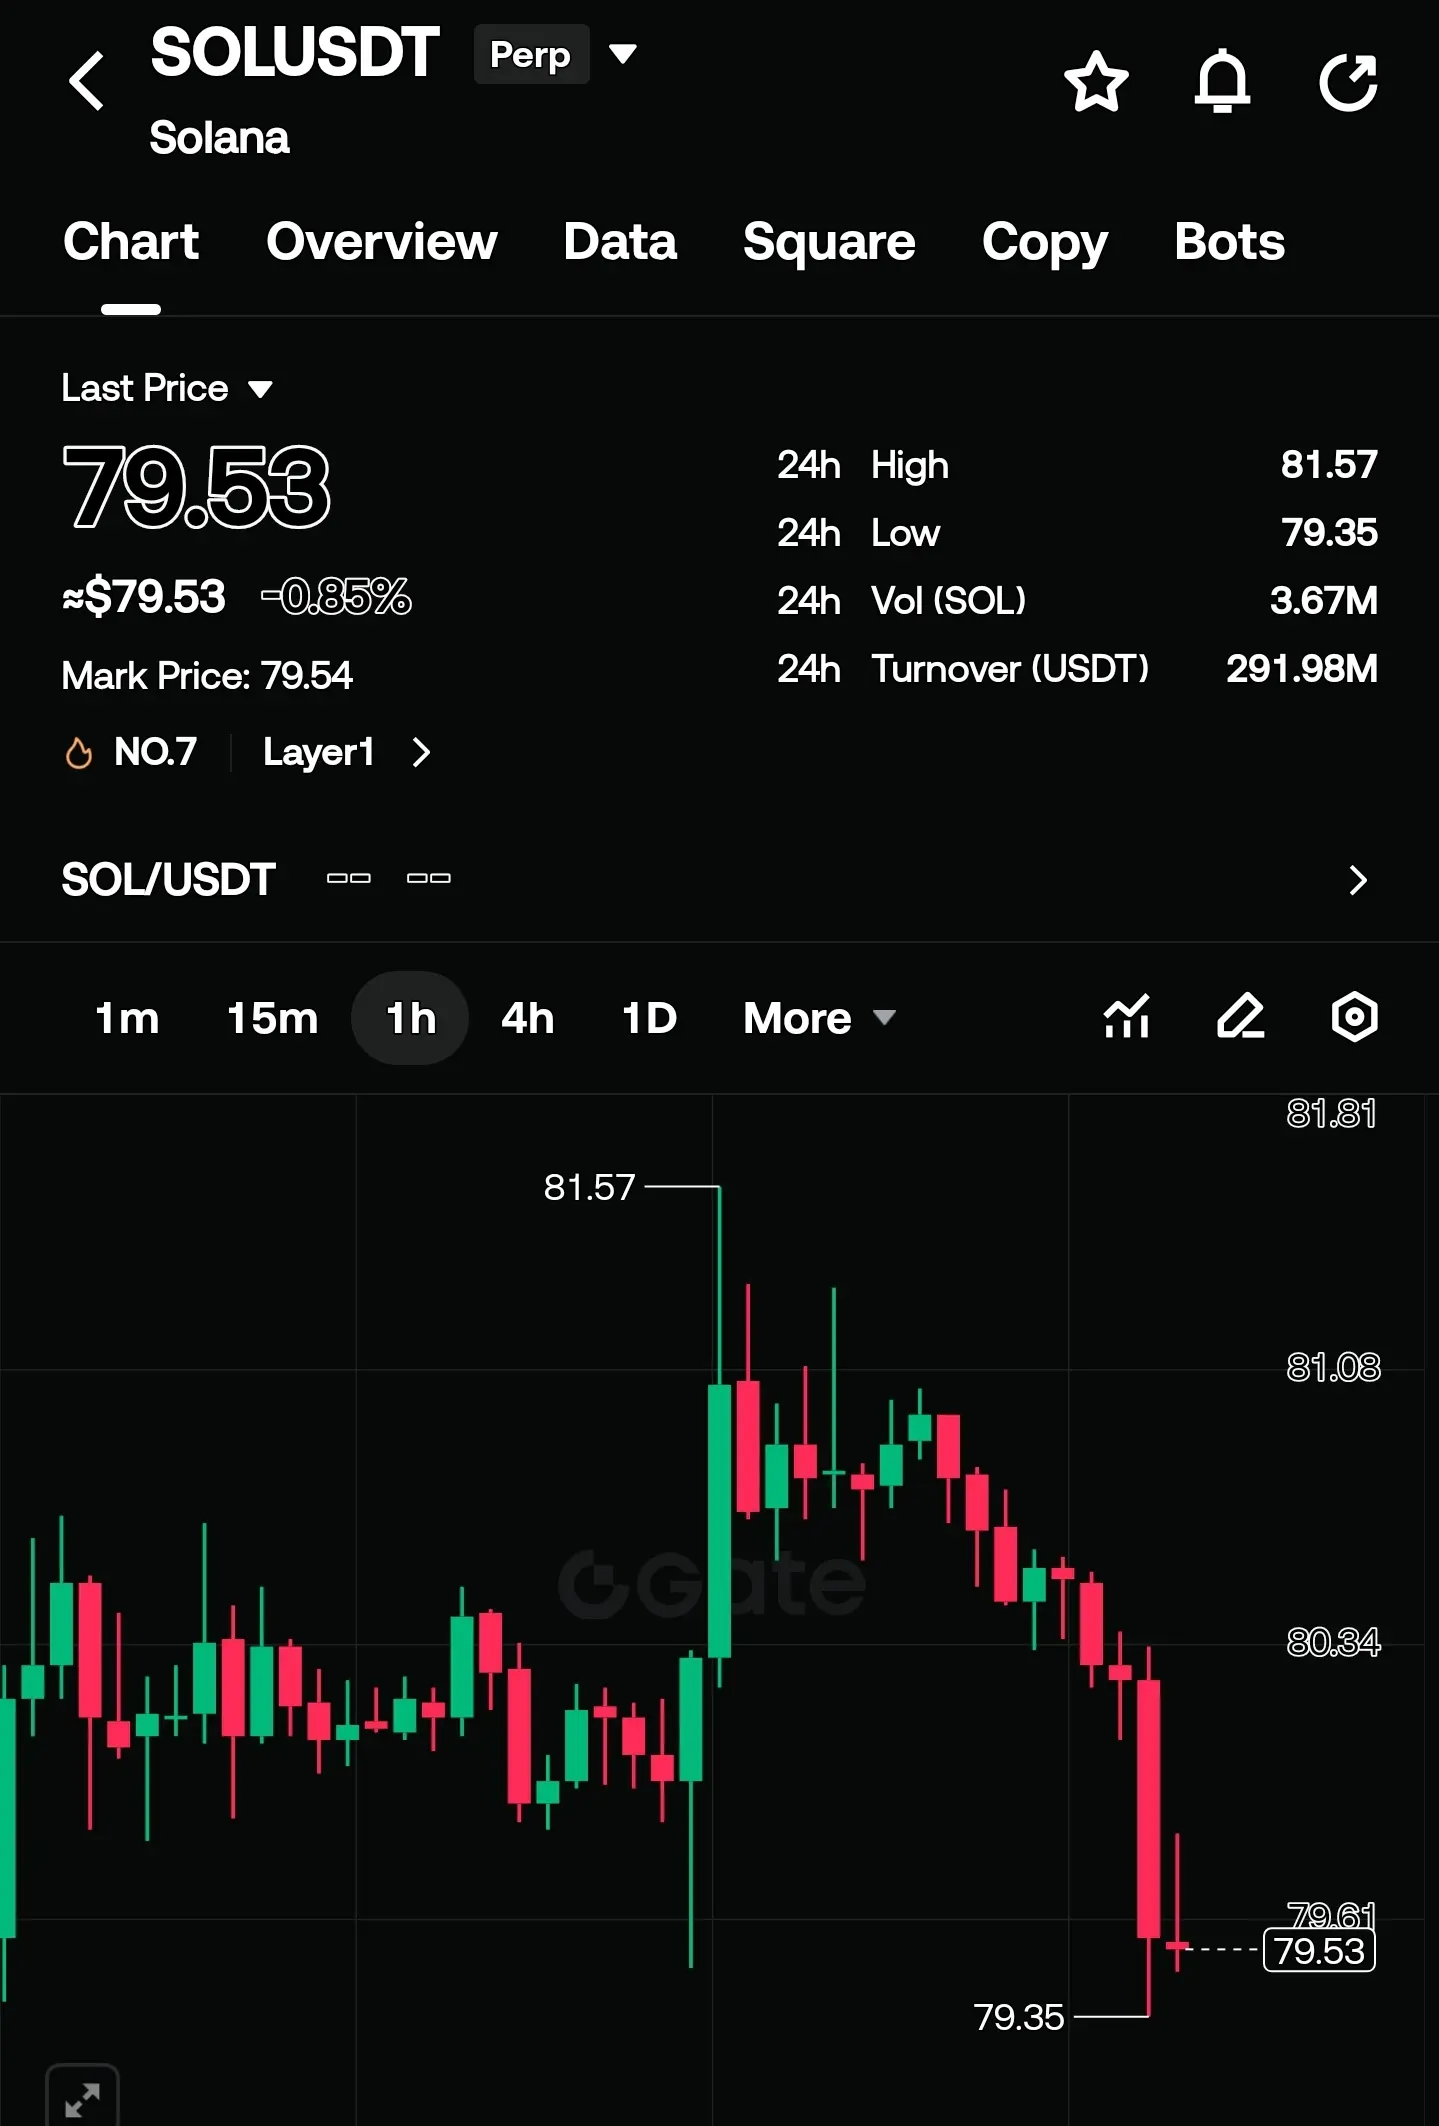Tap the -0.85% change value
The image size is (1439, 2126).
point(337,597)
